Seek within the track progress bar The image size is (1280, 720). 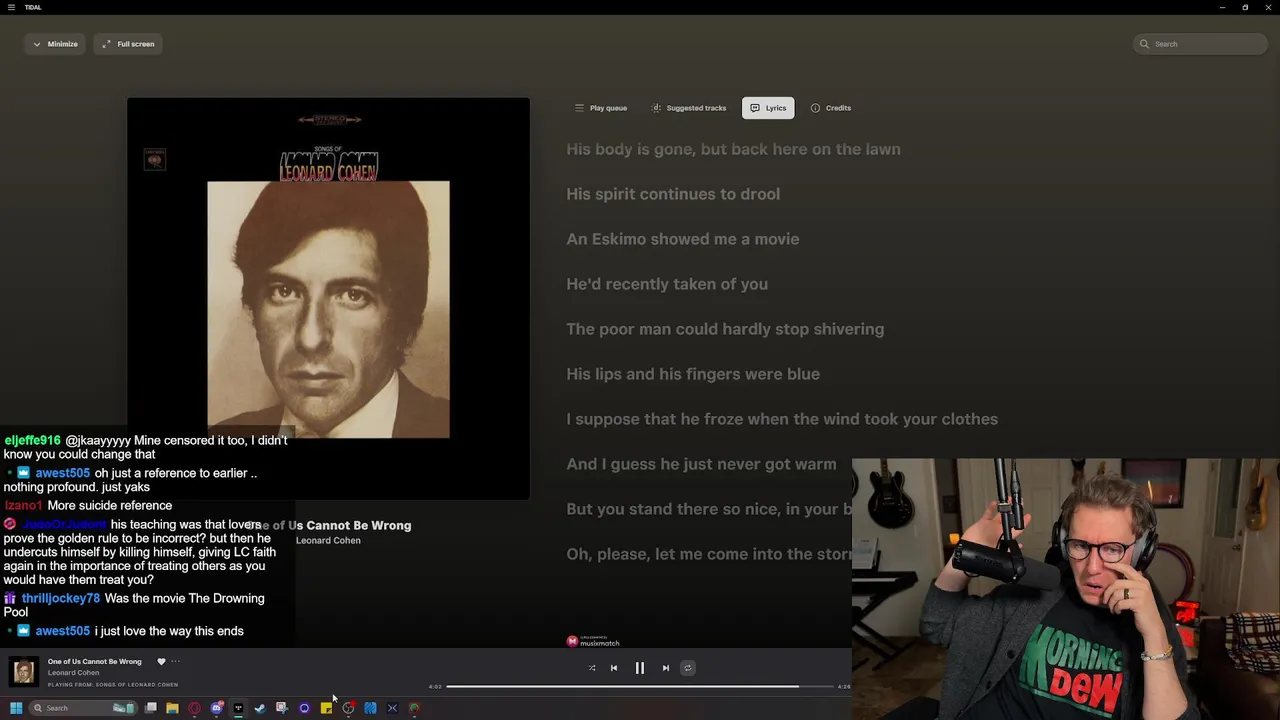[640, 687]
